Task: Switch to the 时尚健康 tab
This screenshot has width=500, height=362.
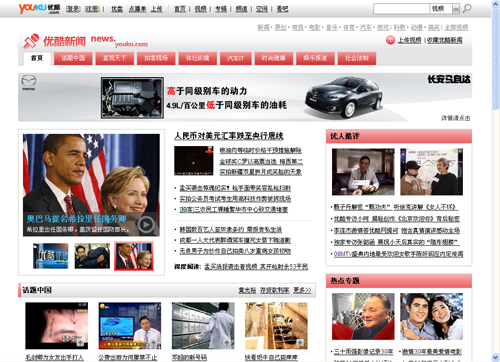Action: [273, 58]
